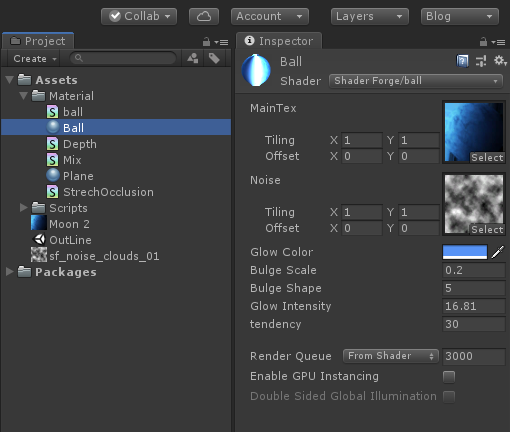Screen dimensions: 510x432
Task: Click the MainTex blue texture thumbnail
Action: 474,132
